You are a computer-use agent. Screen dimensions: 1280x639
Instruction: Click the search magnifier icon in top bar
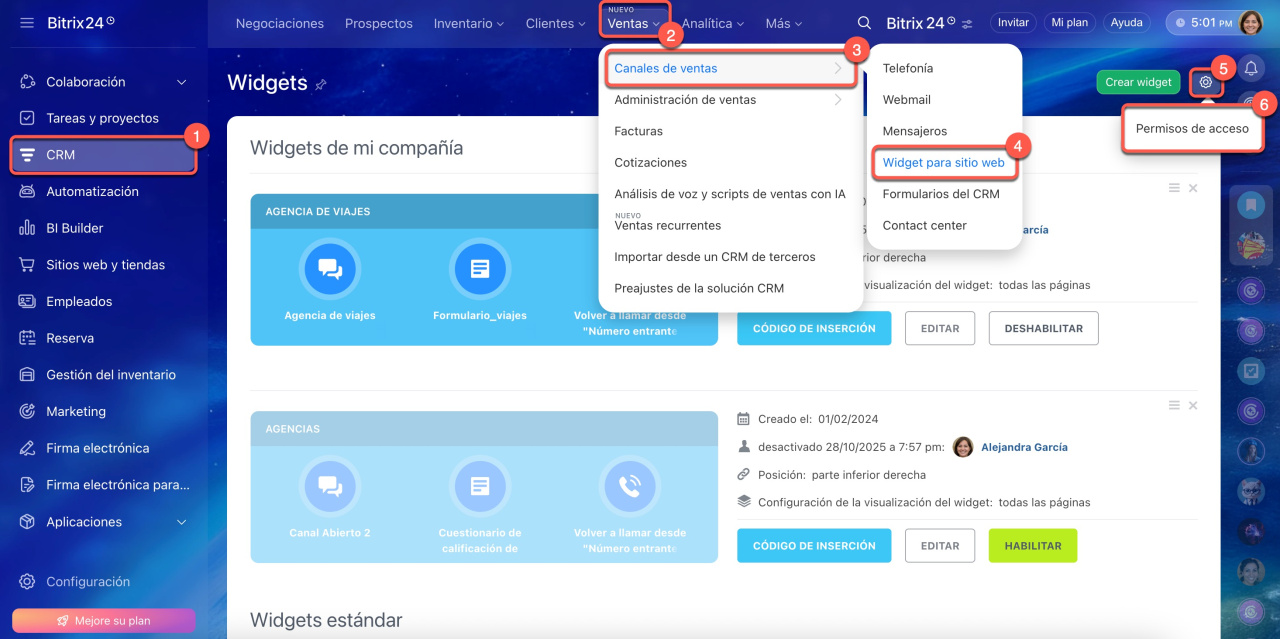865,23
